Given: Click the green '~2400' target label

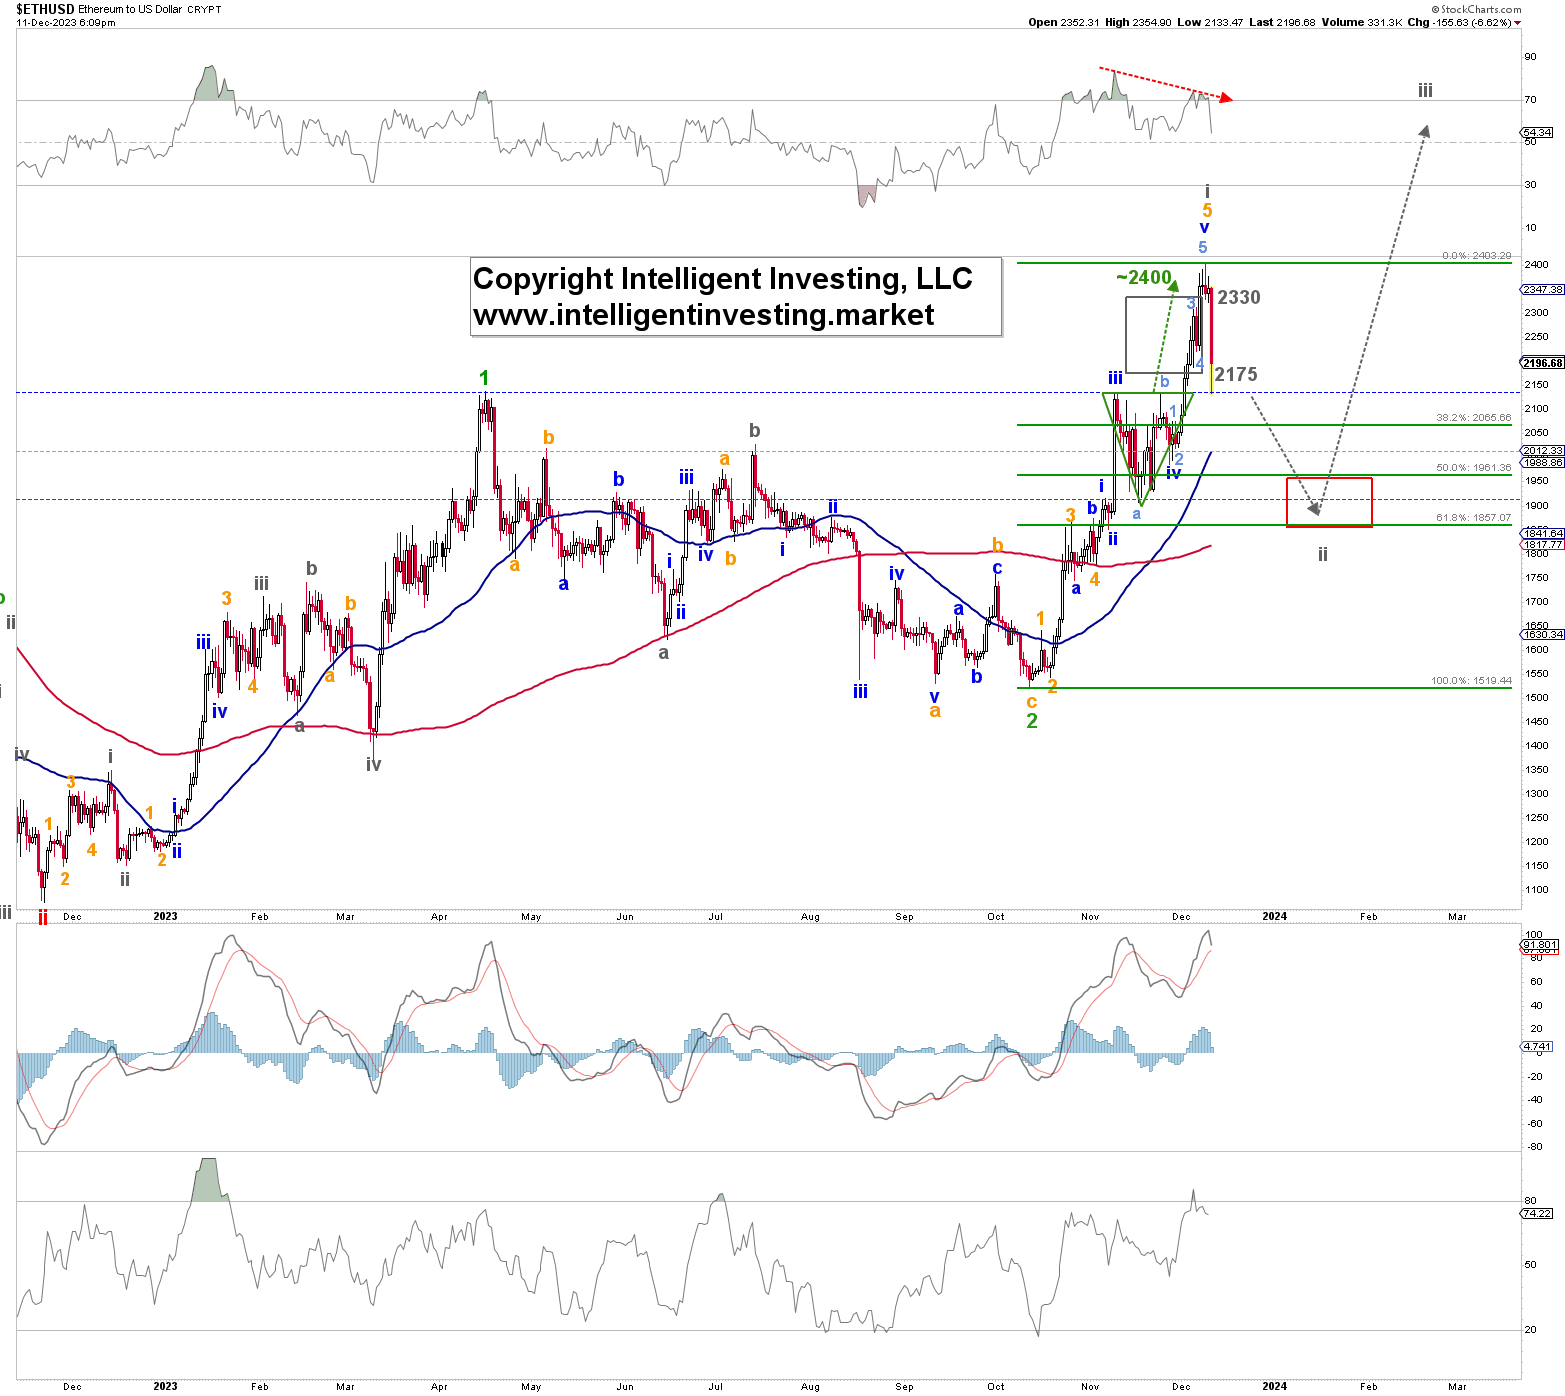Looking at the screenshot, I should click(x=1144, y=277).
